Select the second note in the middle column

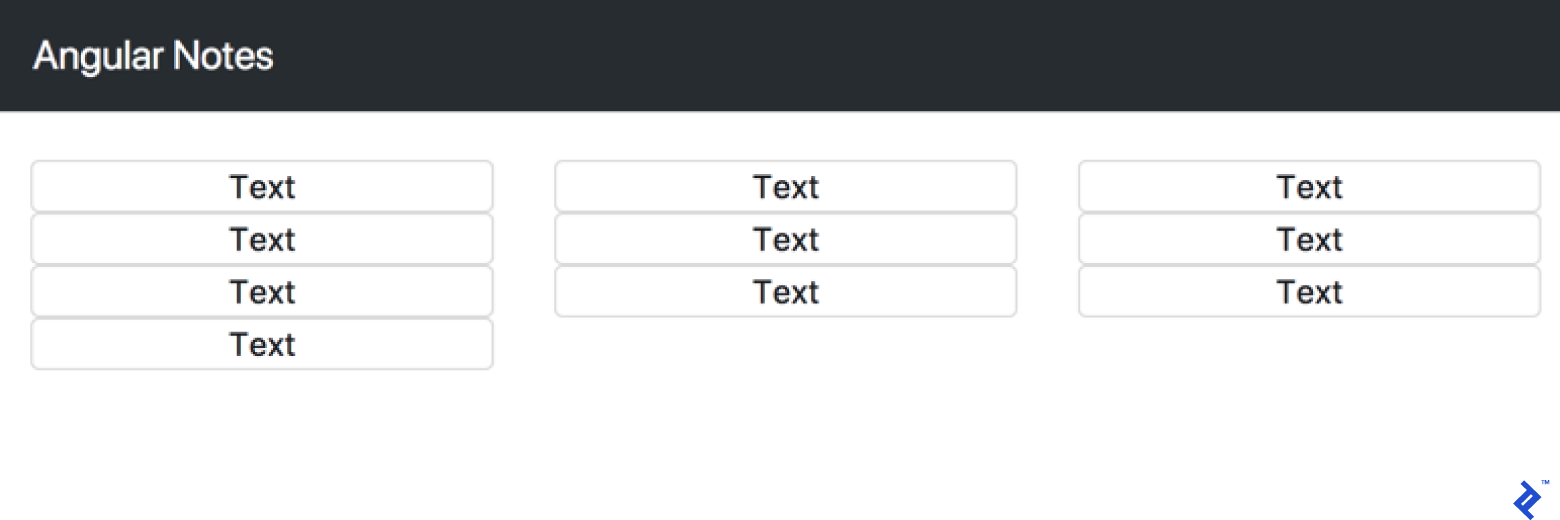click(785, 240)
